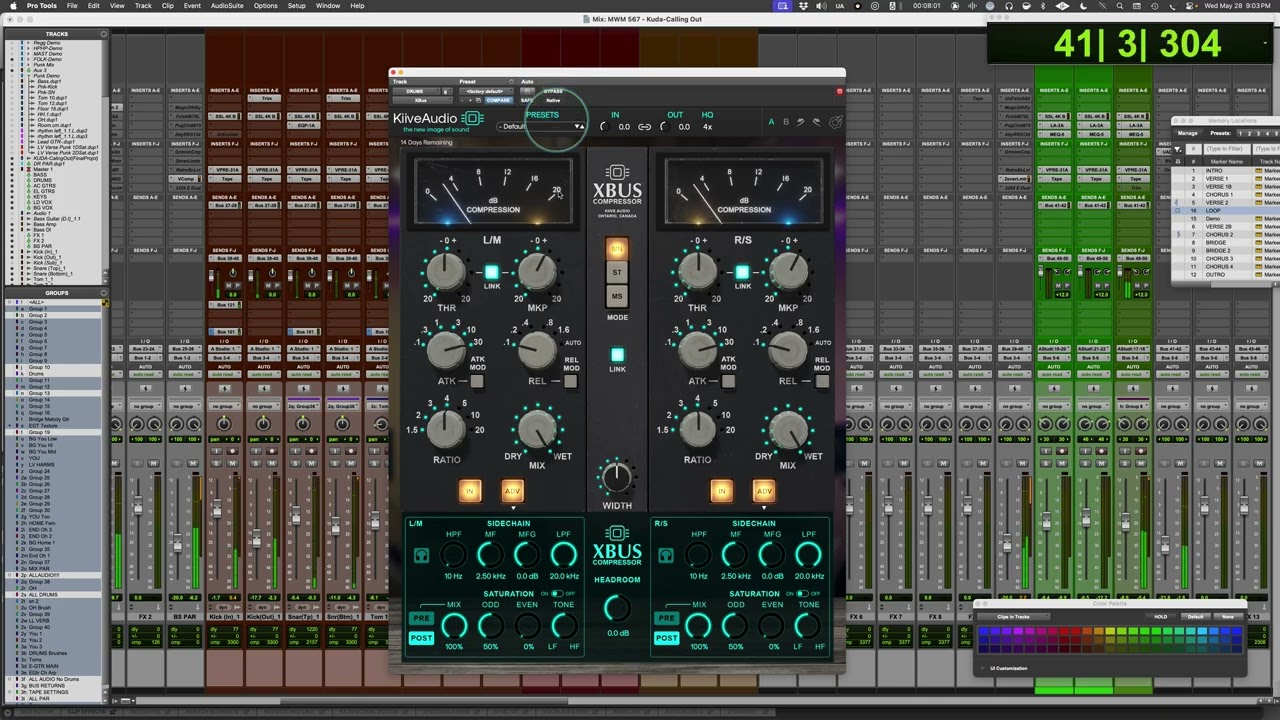Click the COMPARE button in plugin header

498,100
